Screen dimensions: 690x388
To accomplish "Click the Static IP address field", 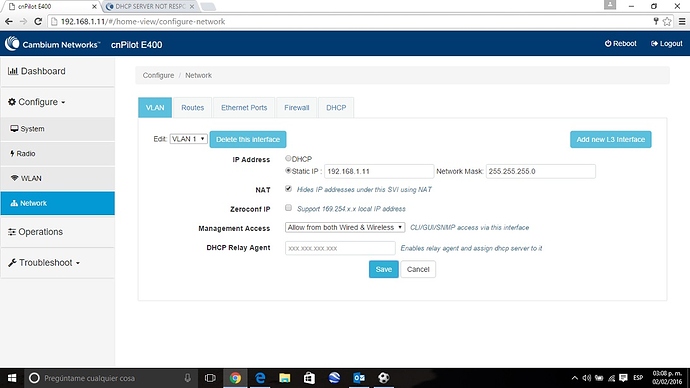I will (x=379, y=171).
